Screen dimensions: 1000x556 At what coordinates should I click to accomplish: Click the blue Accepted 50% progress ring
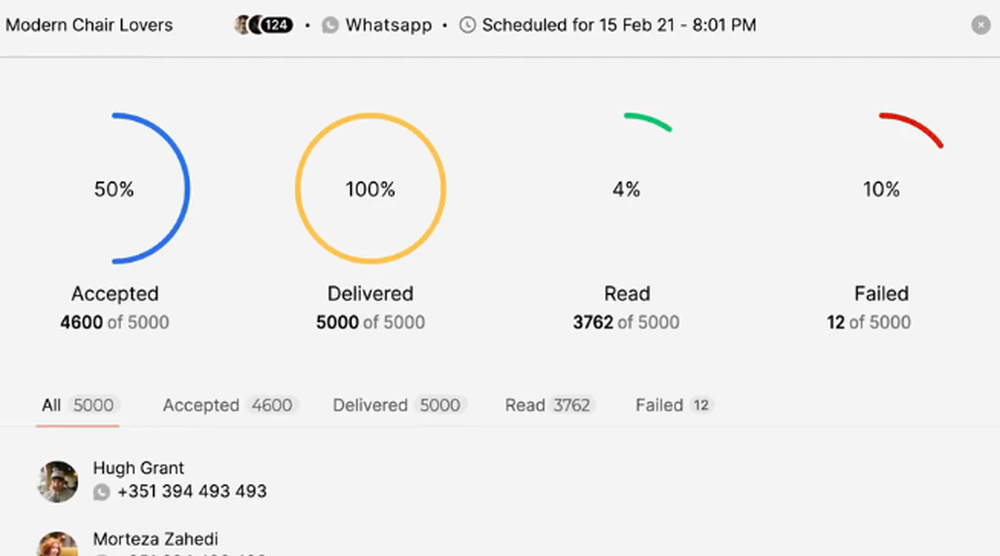186,188
